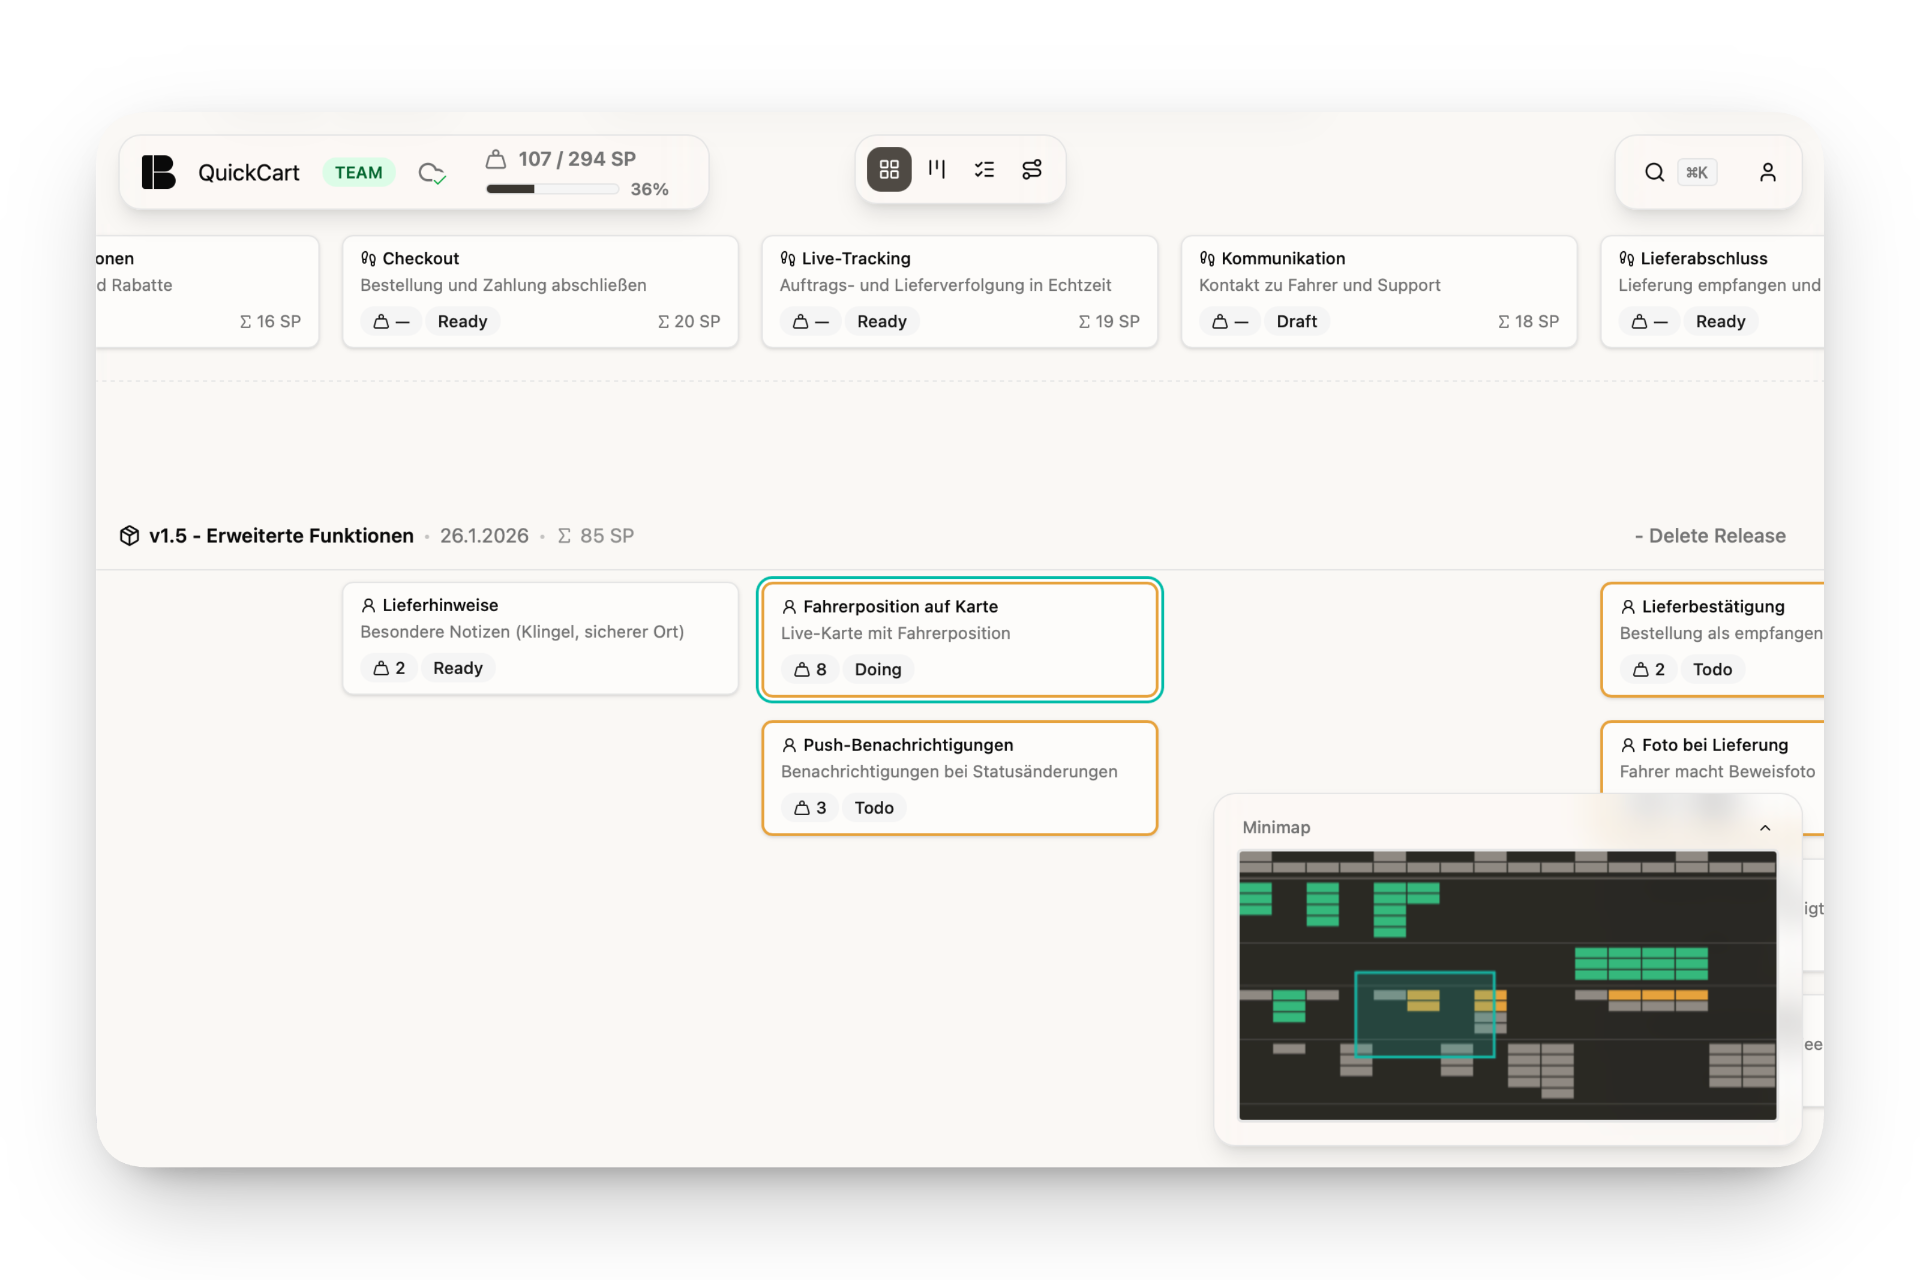Switch to the columns view icon
Screen dimensions: 1920x1280
[937, 169]
